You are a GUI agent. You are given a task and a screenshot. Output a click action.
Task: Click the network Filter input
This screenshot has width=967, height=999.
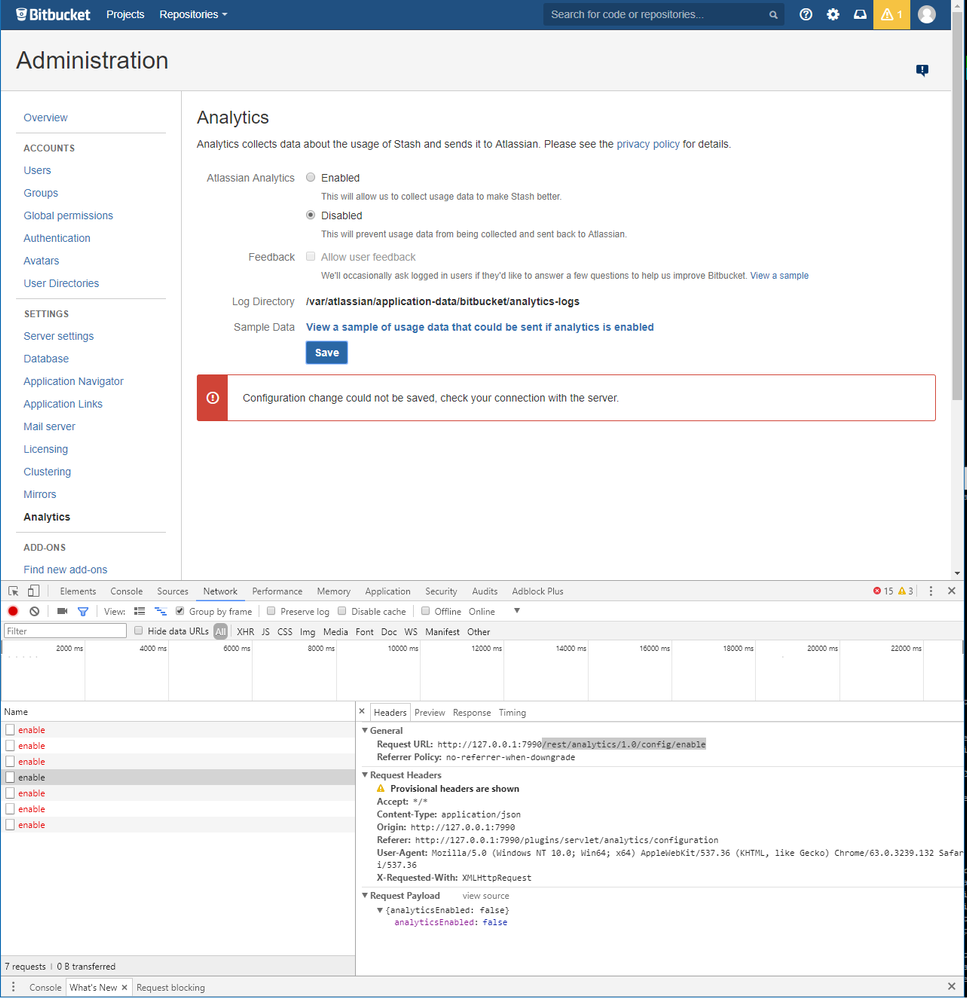click(65, 631)
